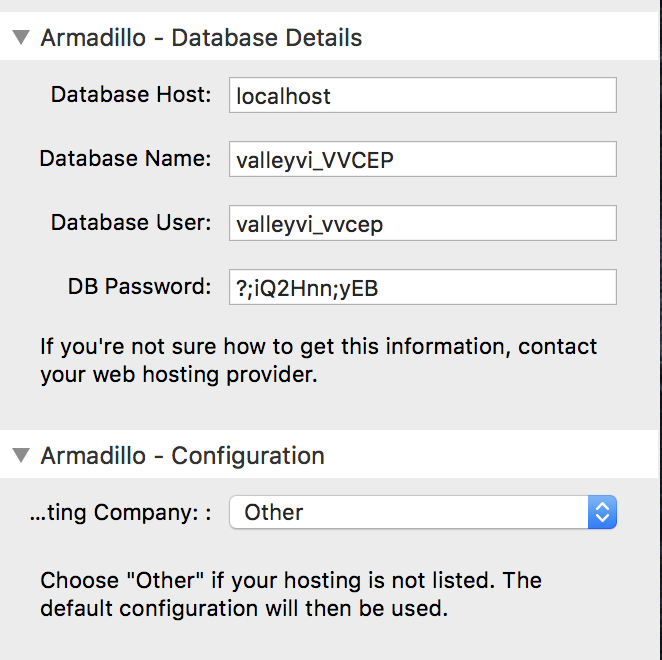Viewport: 662px width, 660px height.
Task: Click the truncated '...ting Company:' label
Action: [121, 513]
